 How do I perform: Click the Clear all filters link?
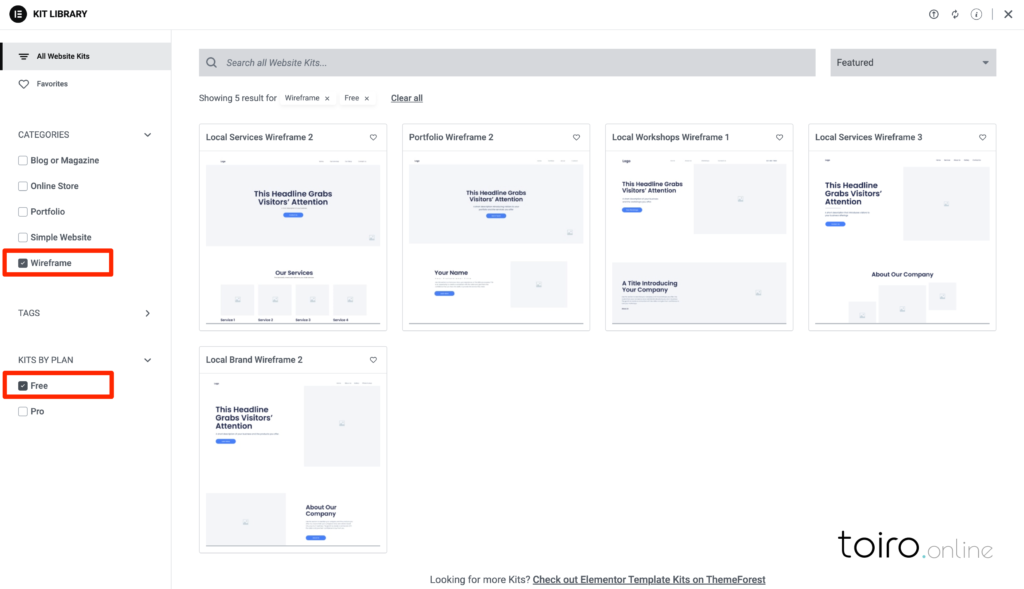tap(406, 98)
